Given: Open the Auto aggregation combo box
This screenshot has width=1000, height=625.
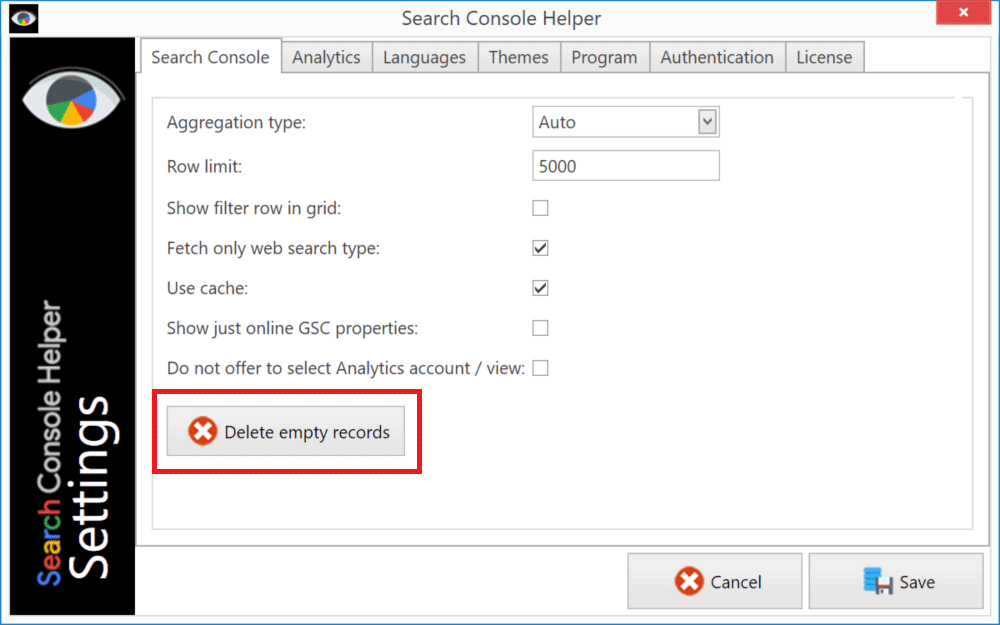Looking at the screenshot, I should coord(626,122).
